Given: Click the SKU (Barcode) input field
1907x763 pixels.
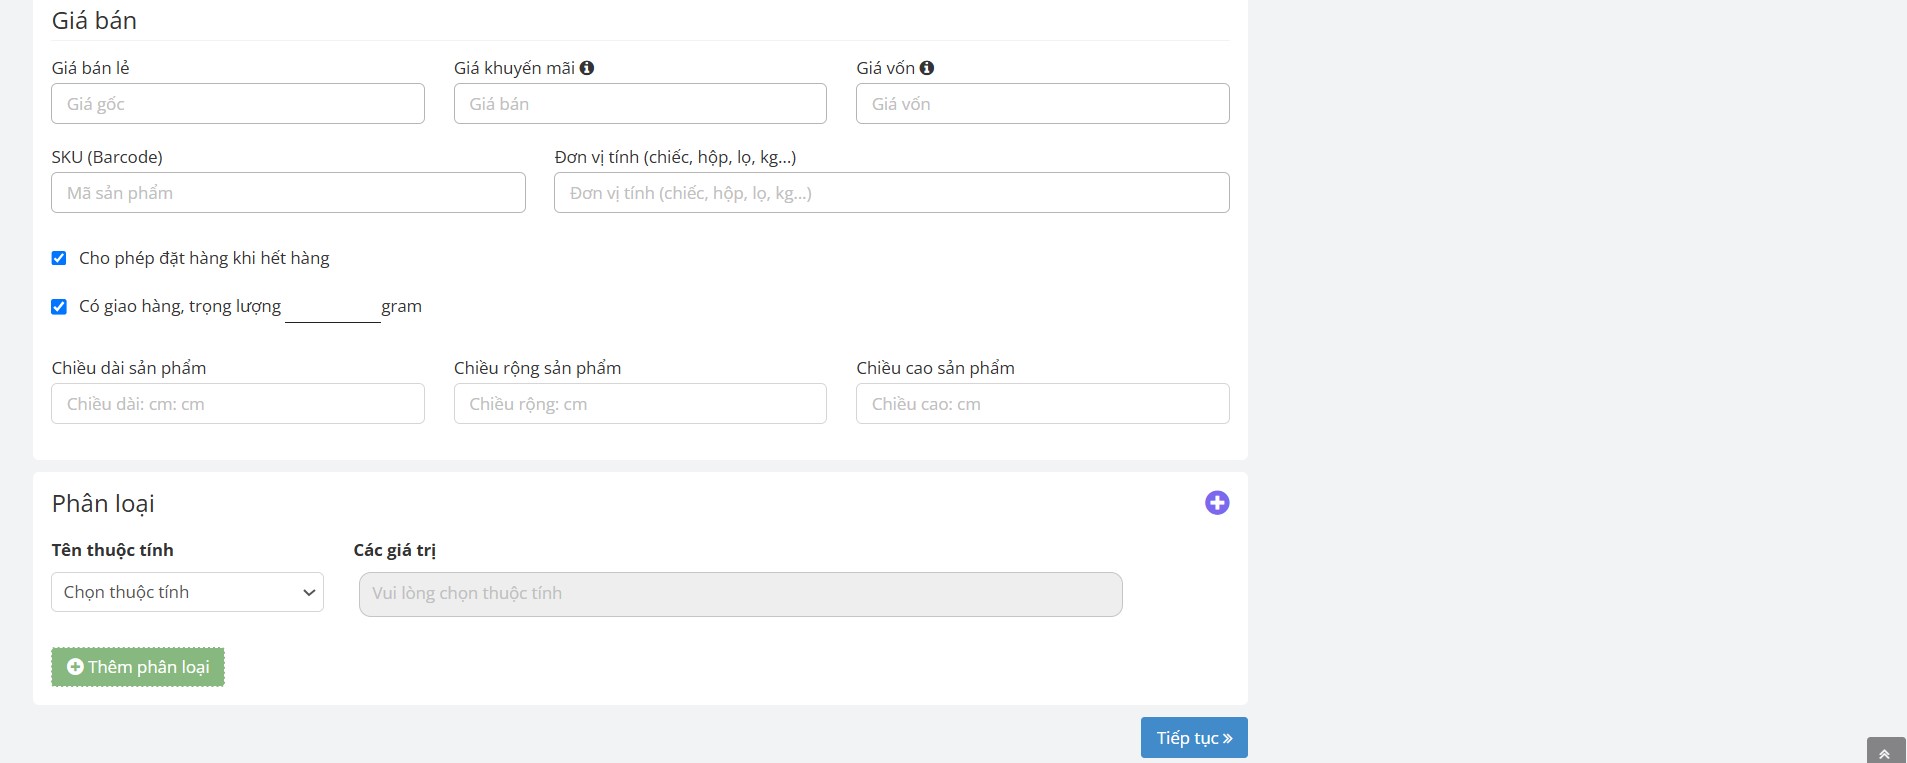Looking at the screenshot, I should pos(288,193).
